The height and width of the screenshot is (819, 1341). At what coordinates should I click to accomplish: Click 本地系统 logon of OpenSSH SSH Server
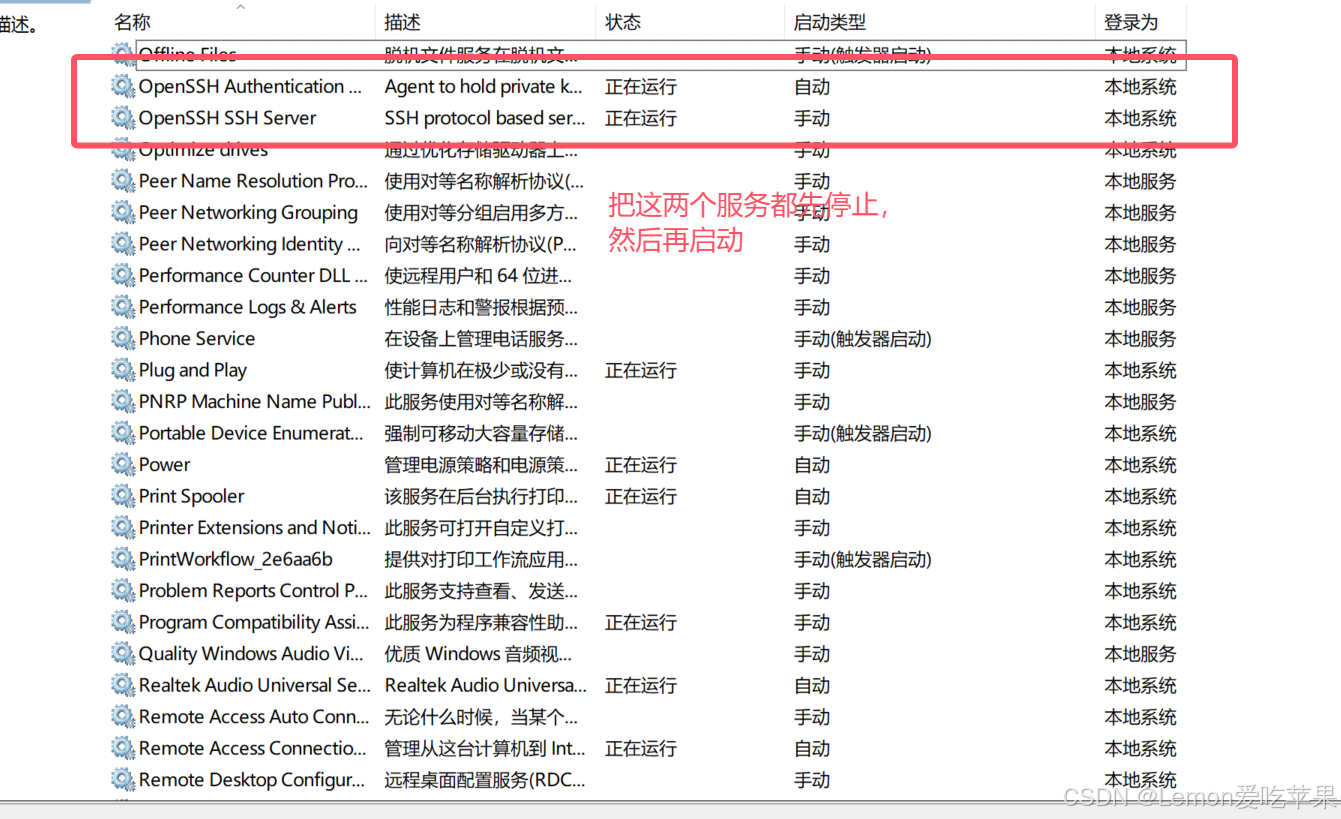pos(1140,118)
